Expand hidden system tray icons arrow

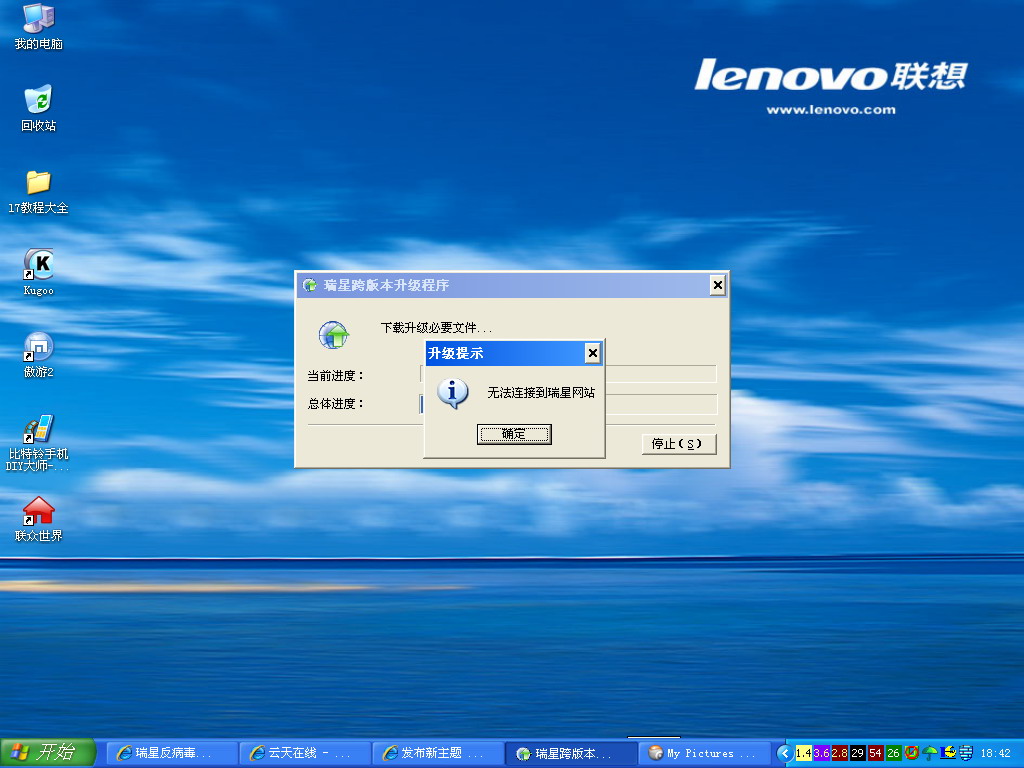785,753
